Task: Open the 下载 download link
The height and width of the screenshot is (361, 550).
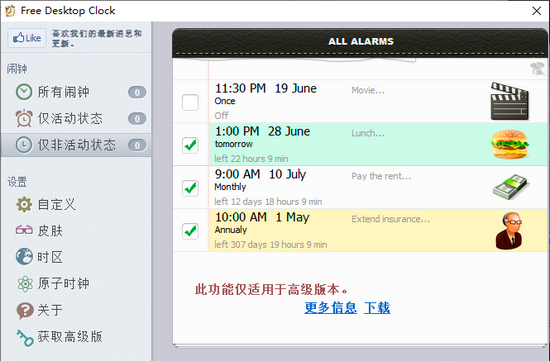Action: pyautogui.click(x=377, y=308)
